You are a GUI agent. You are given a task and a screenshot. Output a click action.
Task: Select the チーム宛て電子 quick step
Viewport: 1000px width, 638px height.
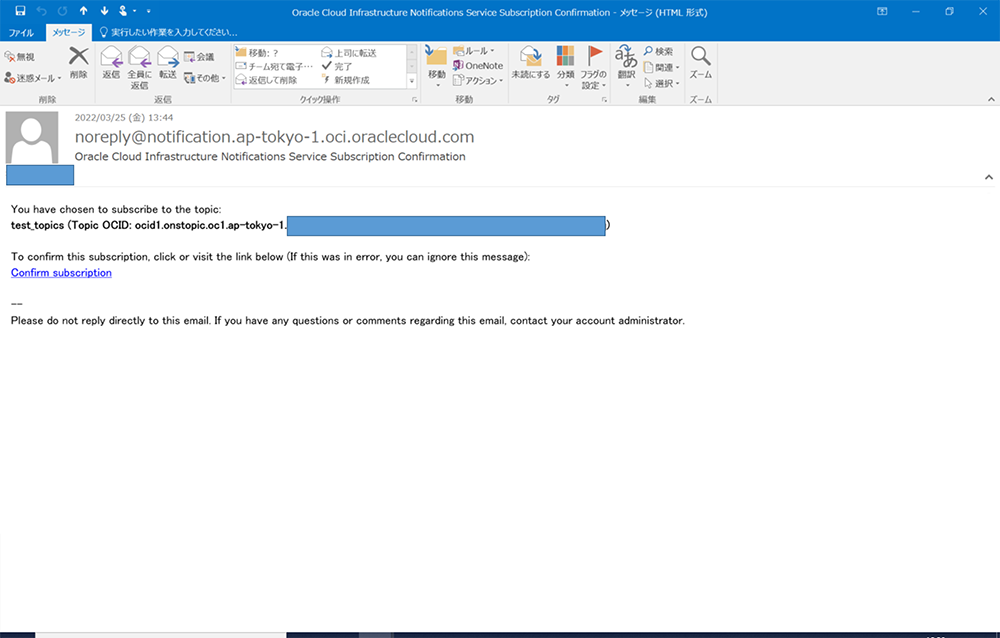[274, 66]
